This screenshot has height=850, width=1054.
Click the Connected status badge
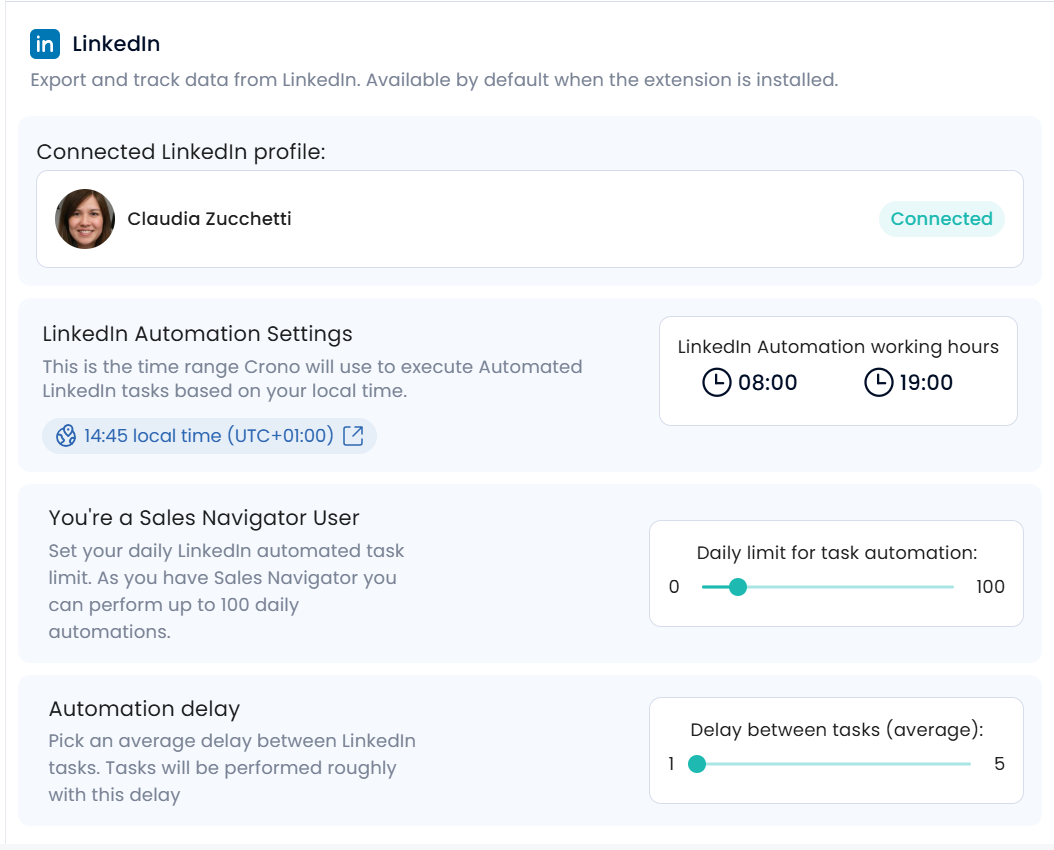tap(941, 219)
